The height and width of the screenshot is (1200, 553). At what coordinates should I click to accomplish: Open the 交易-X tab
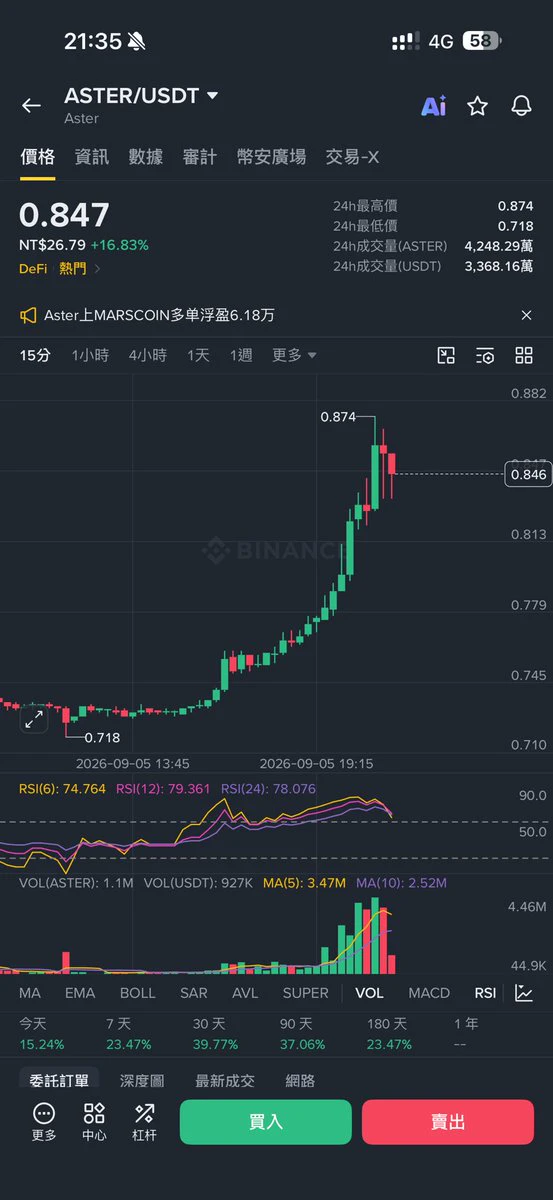point(352,157)
